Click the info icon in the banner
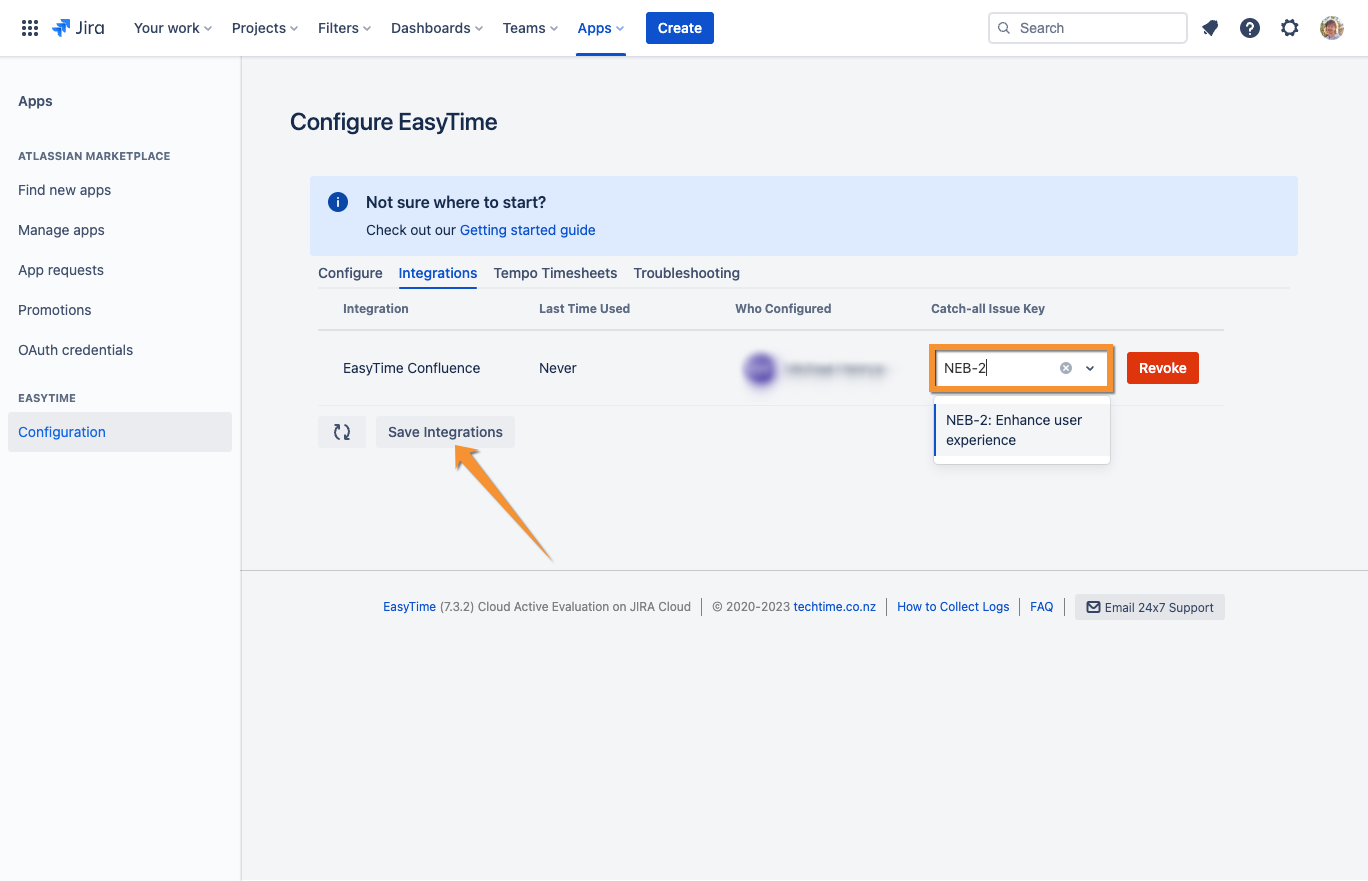The image size is (1368, 881). [x=338, y=202]
